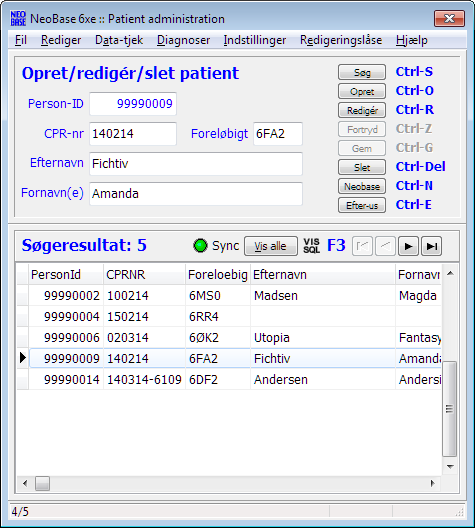Click the vertical scrollbar up arrow

[x=450, y=273]
